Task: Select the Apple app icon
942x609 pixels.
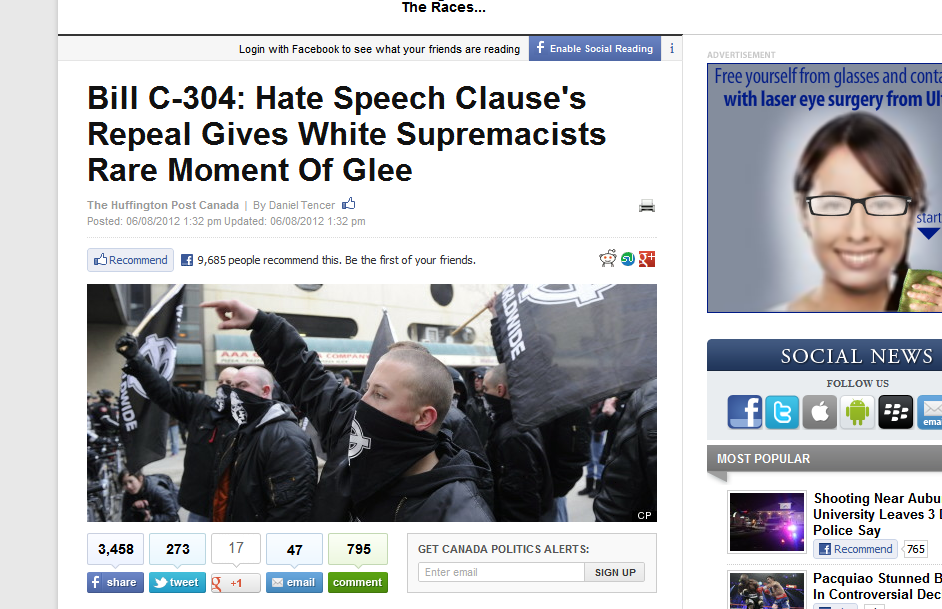Action: pyautogui.click(x=819, y=412)
